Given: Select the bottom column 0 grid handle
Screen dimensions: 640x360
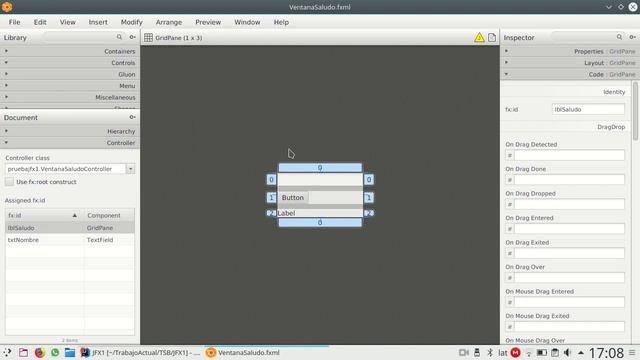Looking at the screenshot, I should 320,222.
